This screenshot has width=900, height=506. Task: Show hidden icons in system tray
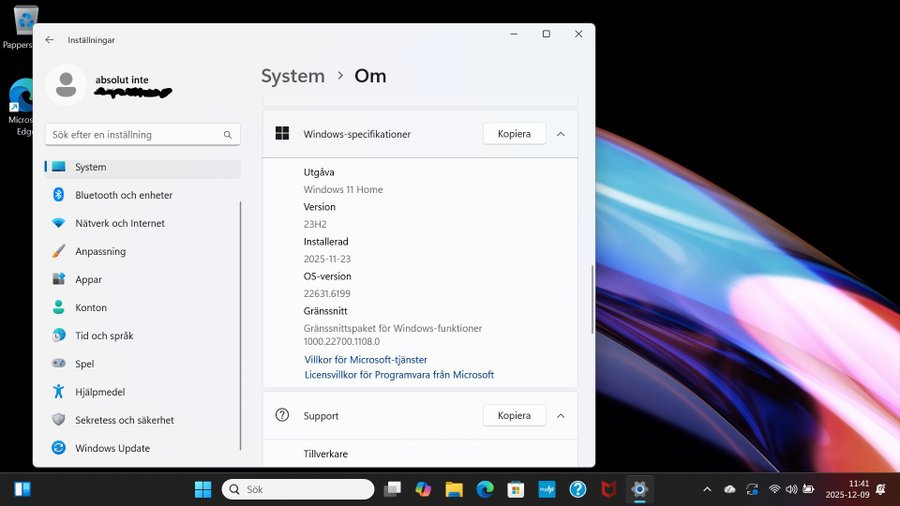[707, 489]
